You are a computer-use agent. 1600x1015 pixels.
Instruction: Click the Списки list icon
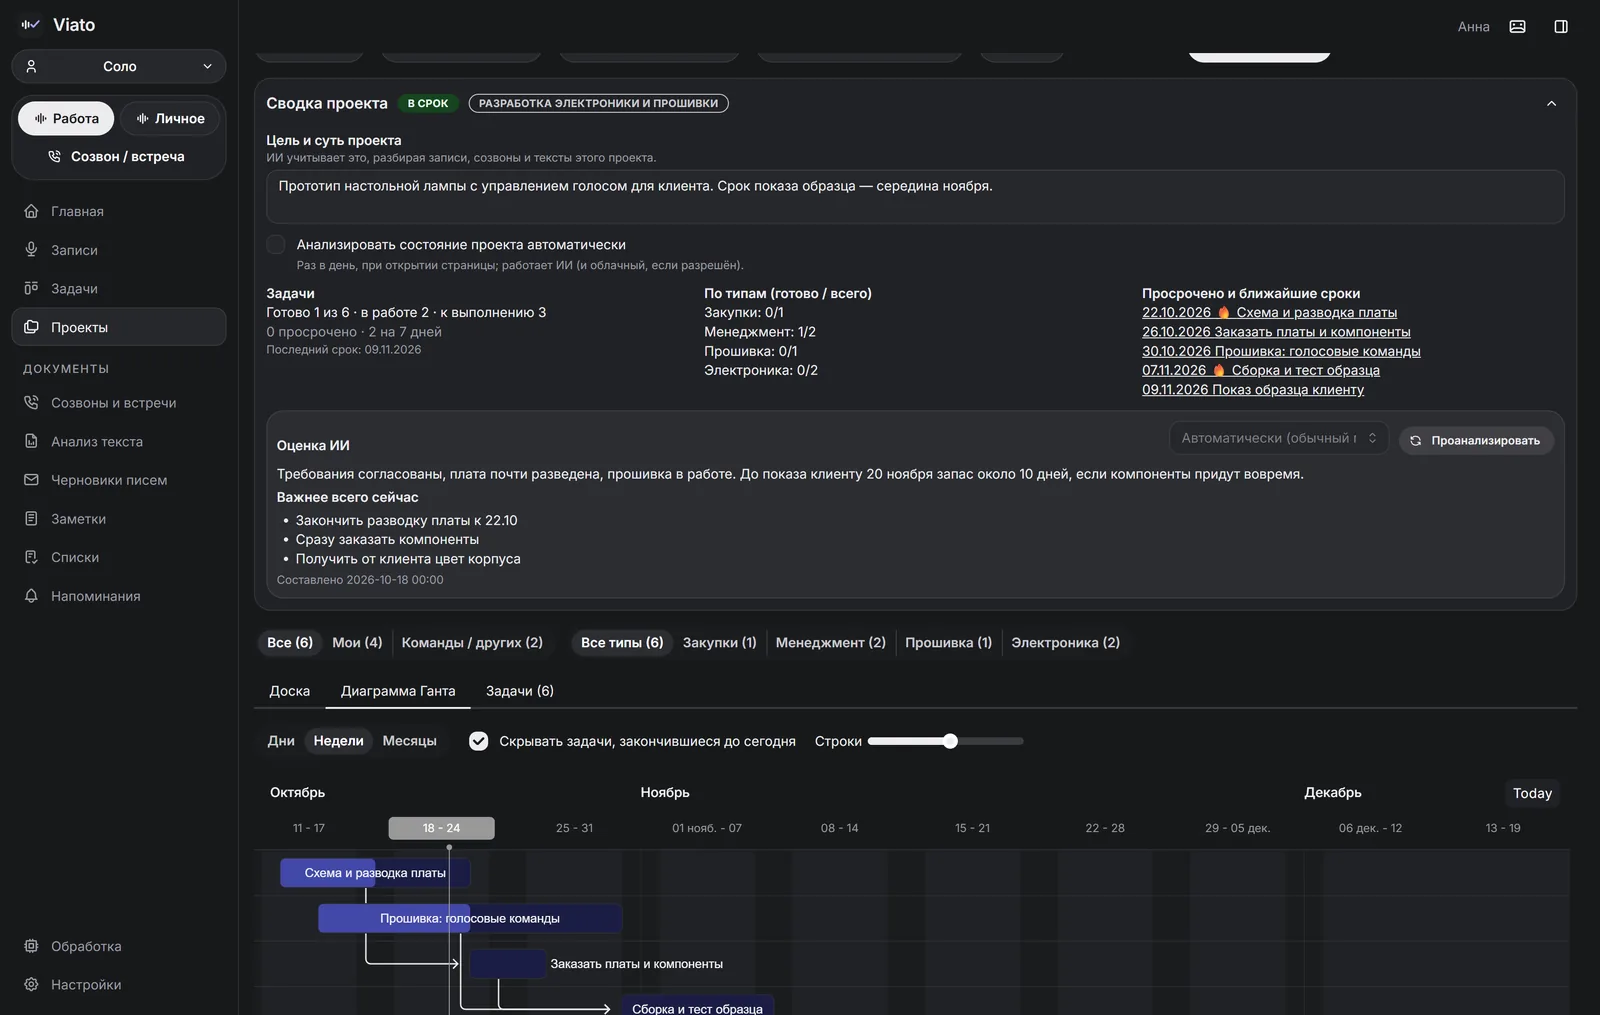click(31, 557)
